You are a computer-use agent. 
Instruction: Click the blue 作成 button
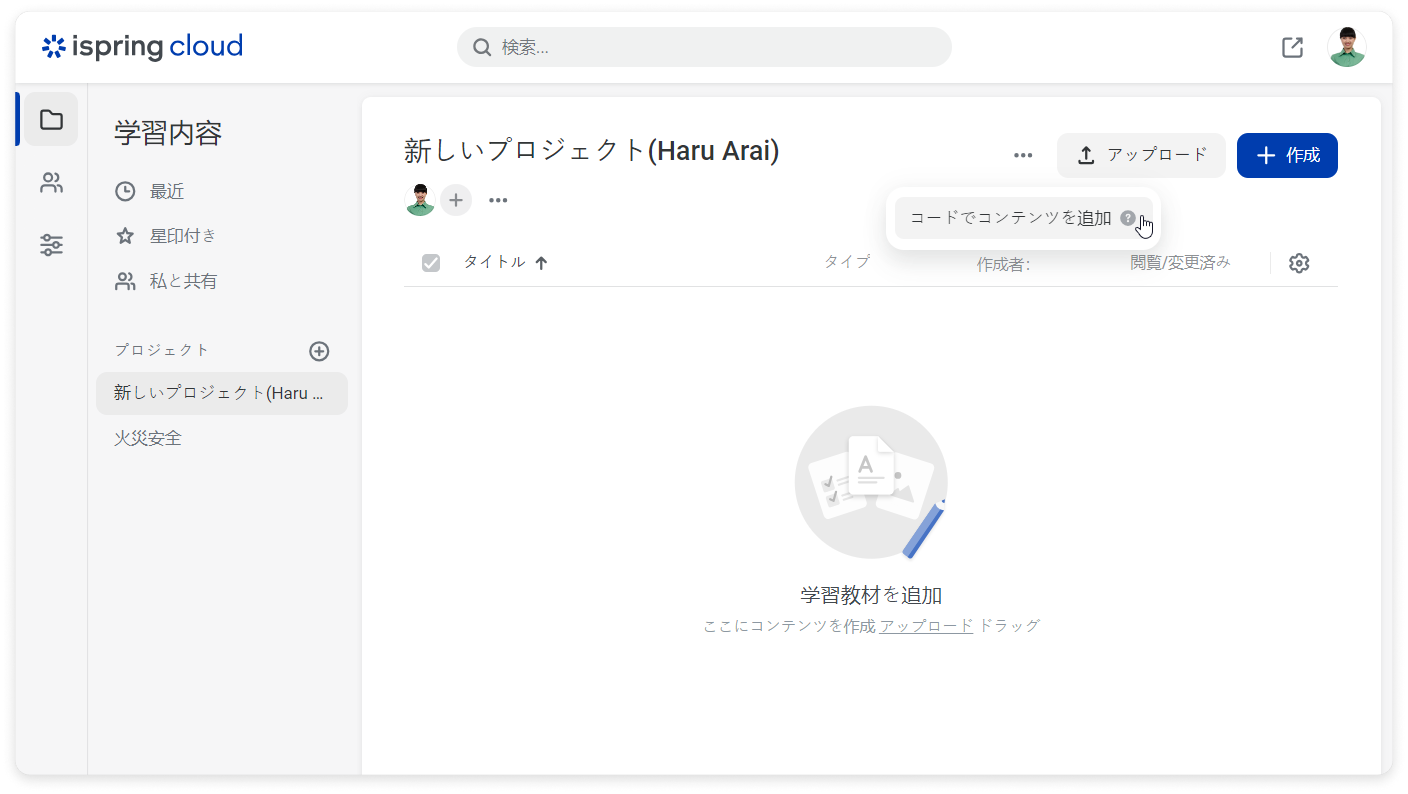(1287, 155)
